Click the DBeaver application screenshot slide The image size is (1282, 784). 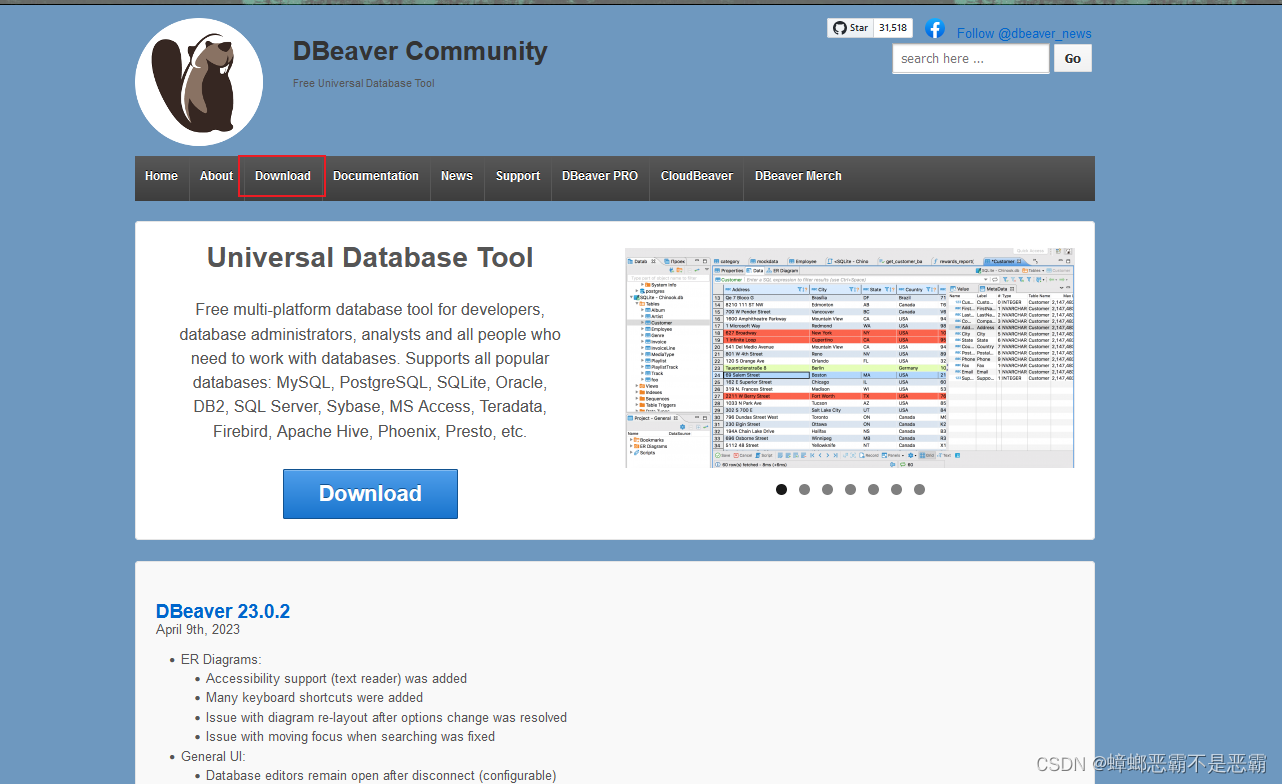850,358
